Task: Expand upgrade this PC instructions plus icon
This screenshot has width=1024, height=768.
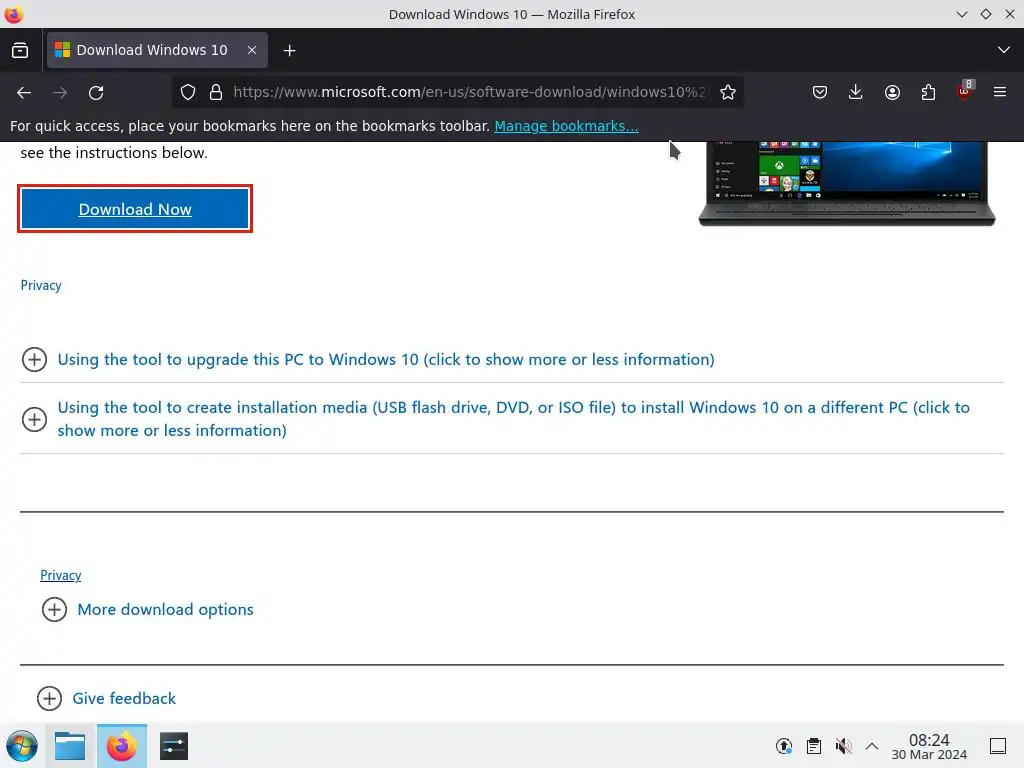Action: pos(35,359)
